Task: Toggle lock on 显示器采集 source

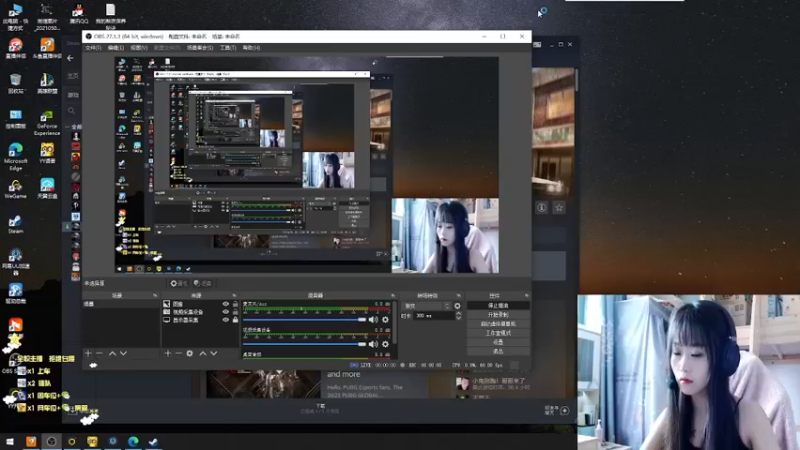Action: click(x=235, y=320)
